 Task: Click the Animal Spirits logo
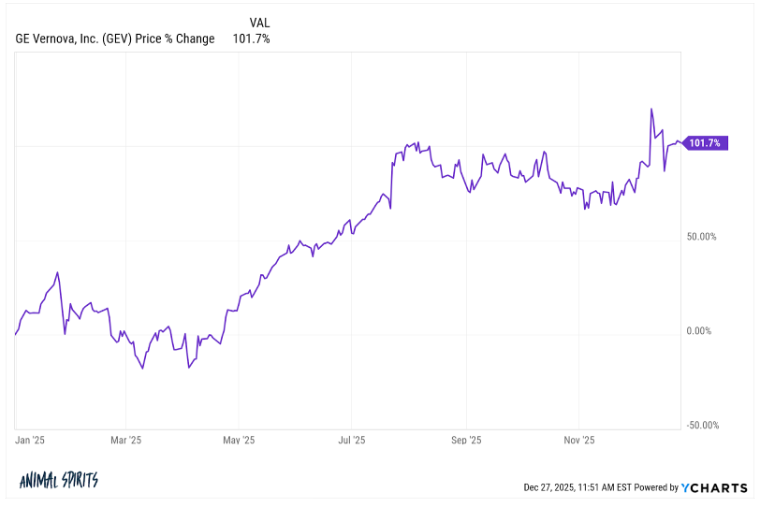(58, 481)
